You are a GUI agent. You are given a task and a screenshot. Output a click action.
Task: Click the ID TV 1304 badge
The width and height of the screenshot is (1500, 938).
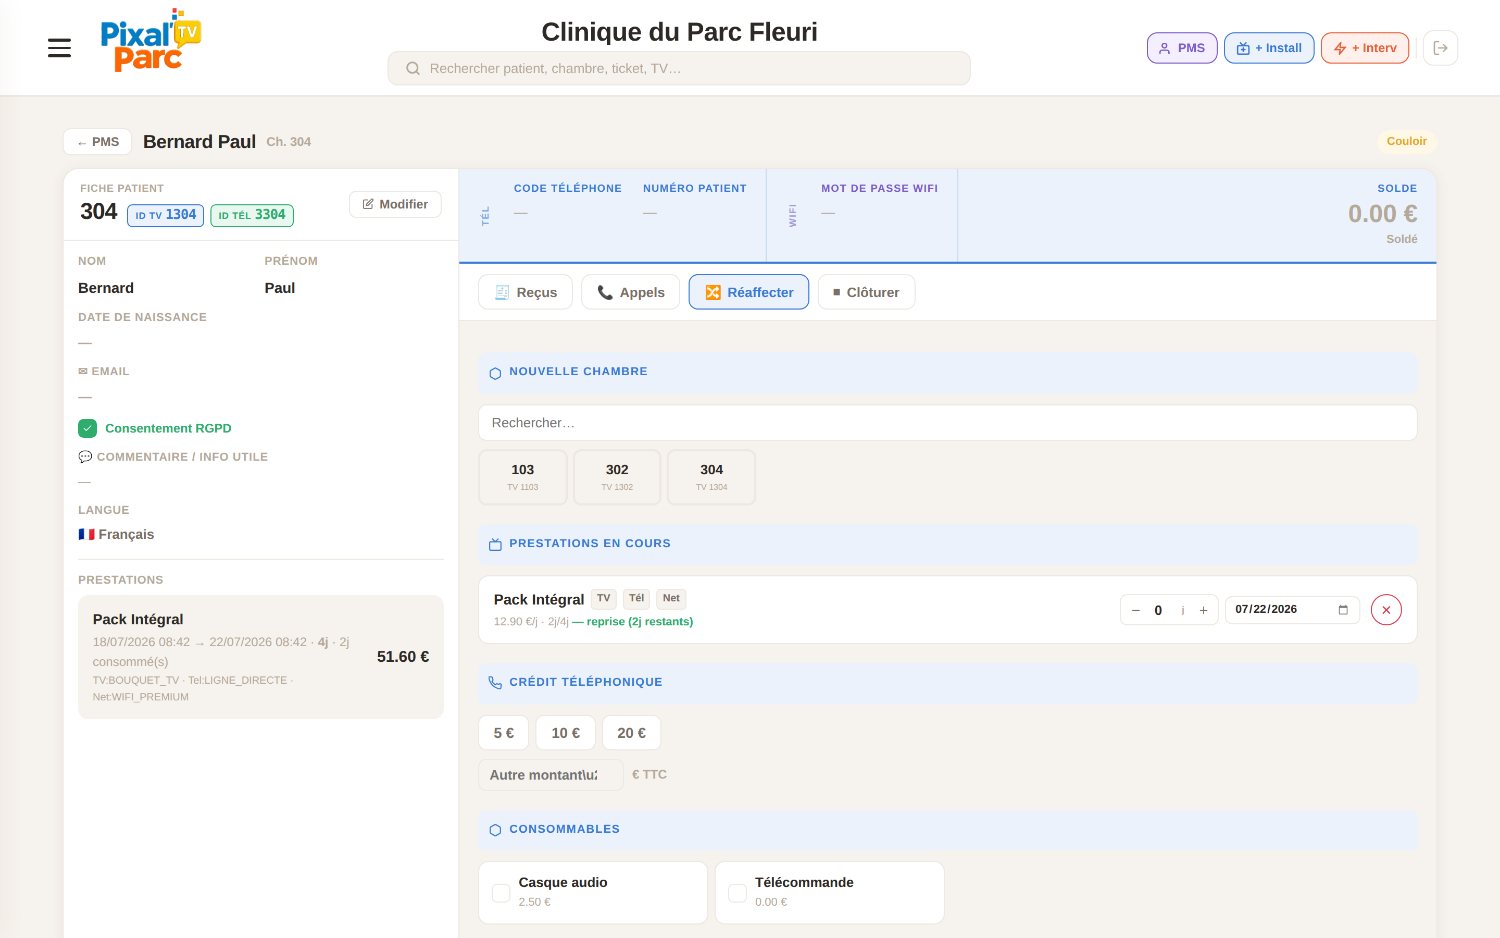[166, 215]
